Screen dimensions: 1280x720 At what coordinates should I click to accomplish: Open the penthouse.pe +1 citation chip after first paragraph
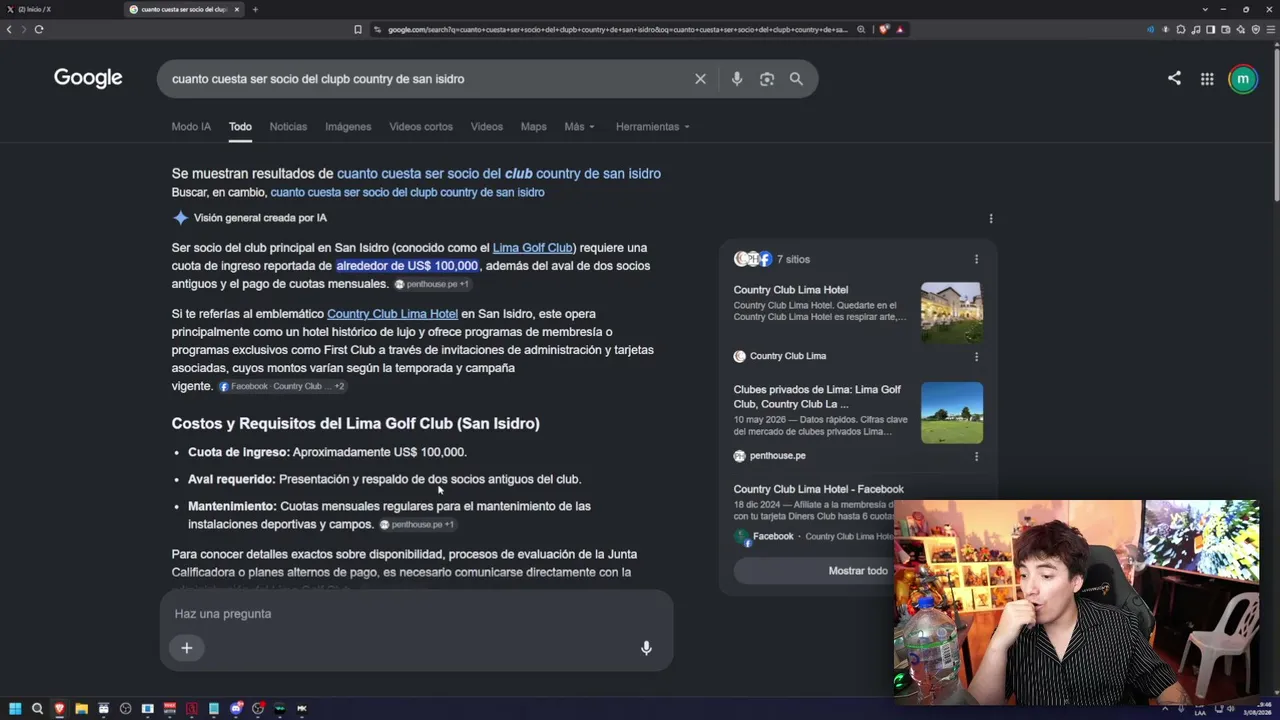[432, 285]
